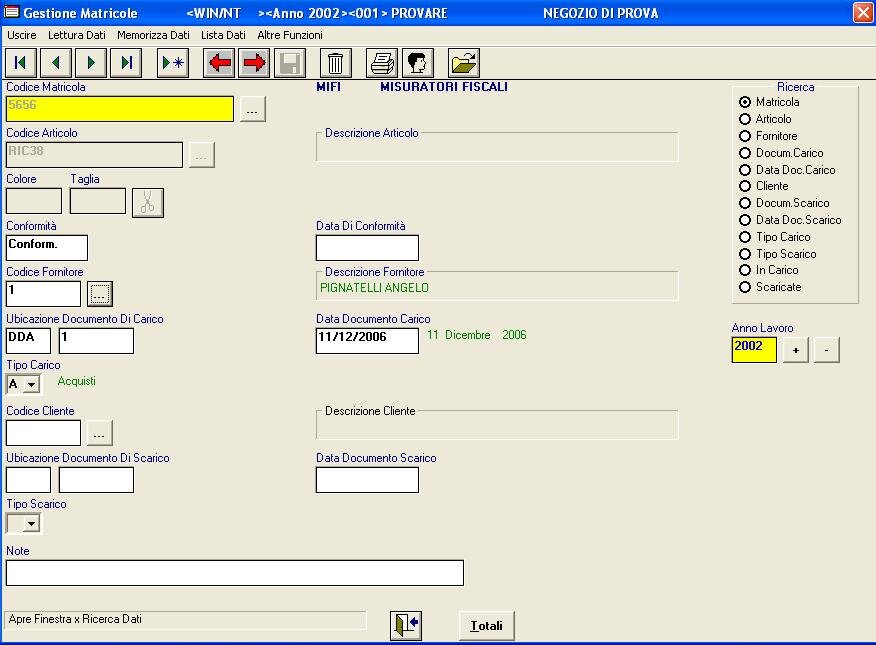Screen dimensions: 876x645
Task: Click the exit door icon at bottom
Action: coord(405,626)
